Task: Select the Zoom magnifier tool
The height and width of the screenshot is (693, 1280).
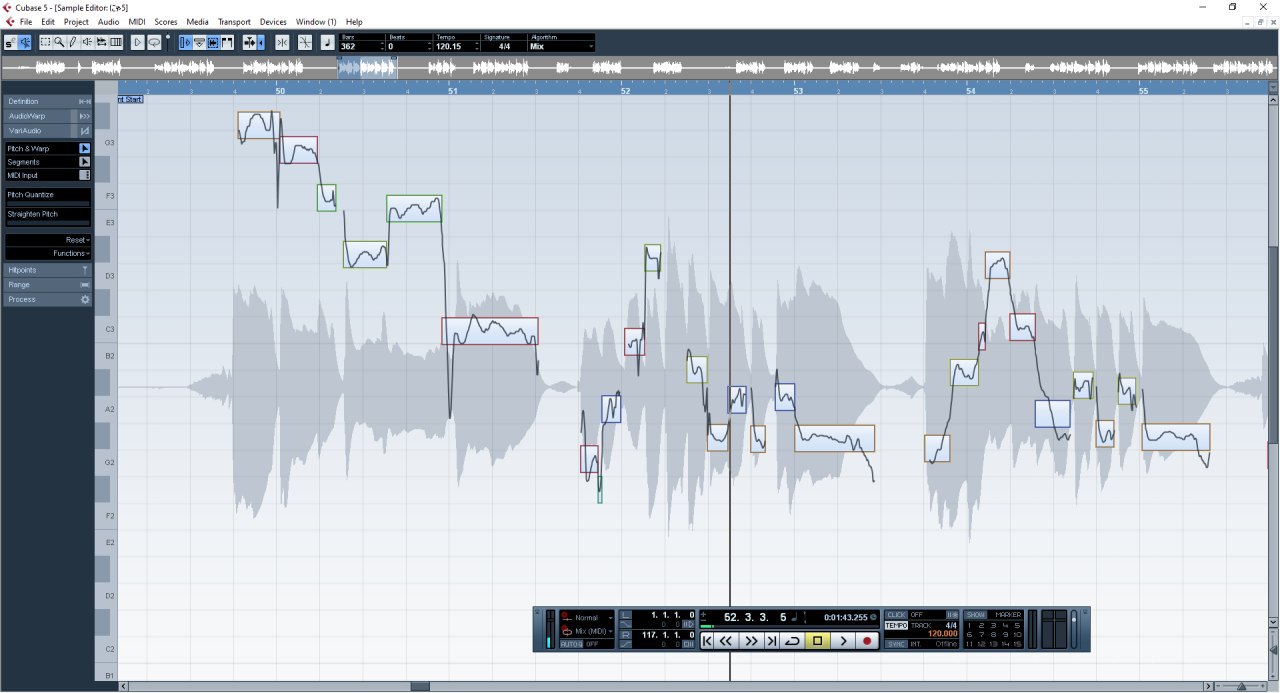Action: [x=60, y=43]
